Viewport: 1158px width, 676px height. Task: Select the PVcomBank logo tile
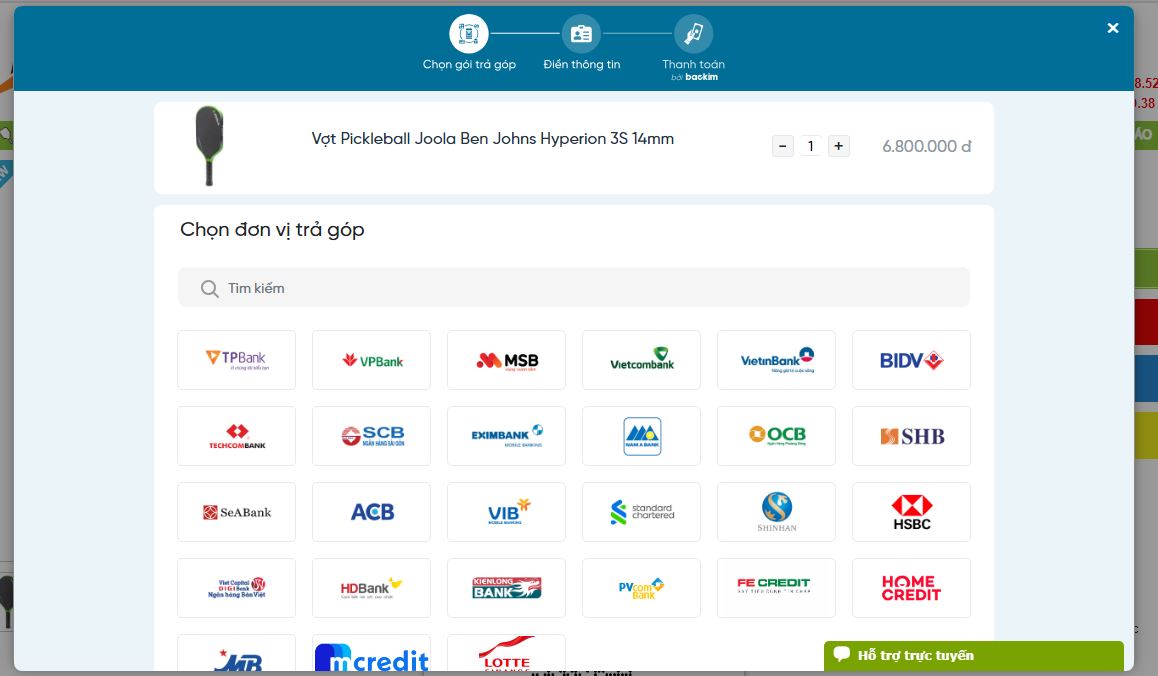pos(641,588)
